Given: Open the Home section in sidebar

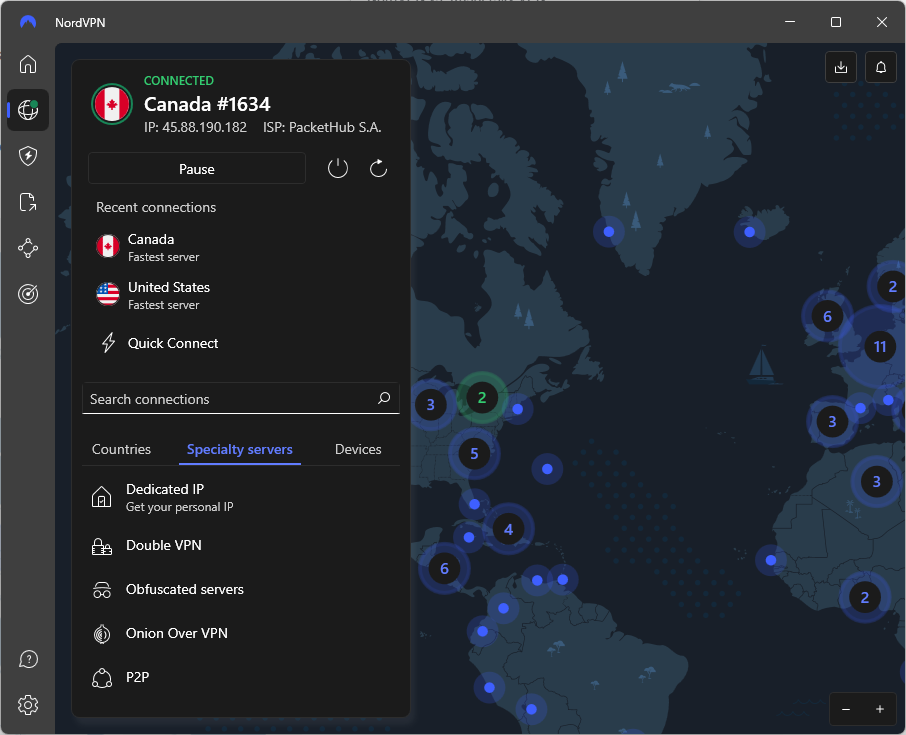Looking at the screenshot, I should pos(28,64).
